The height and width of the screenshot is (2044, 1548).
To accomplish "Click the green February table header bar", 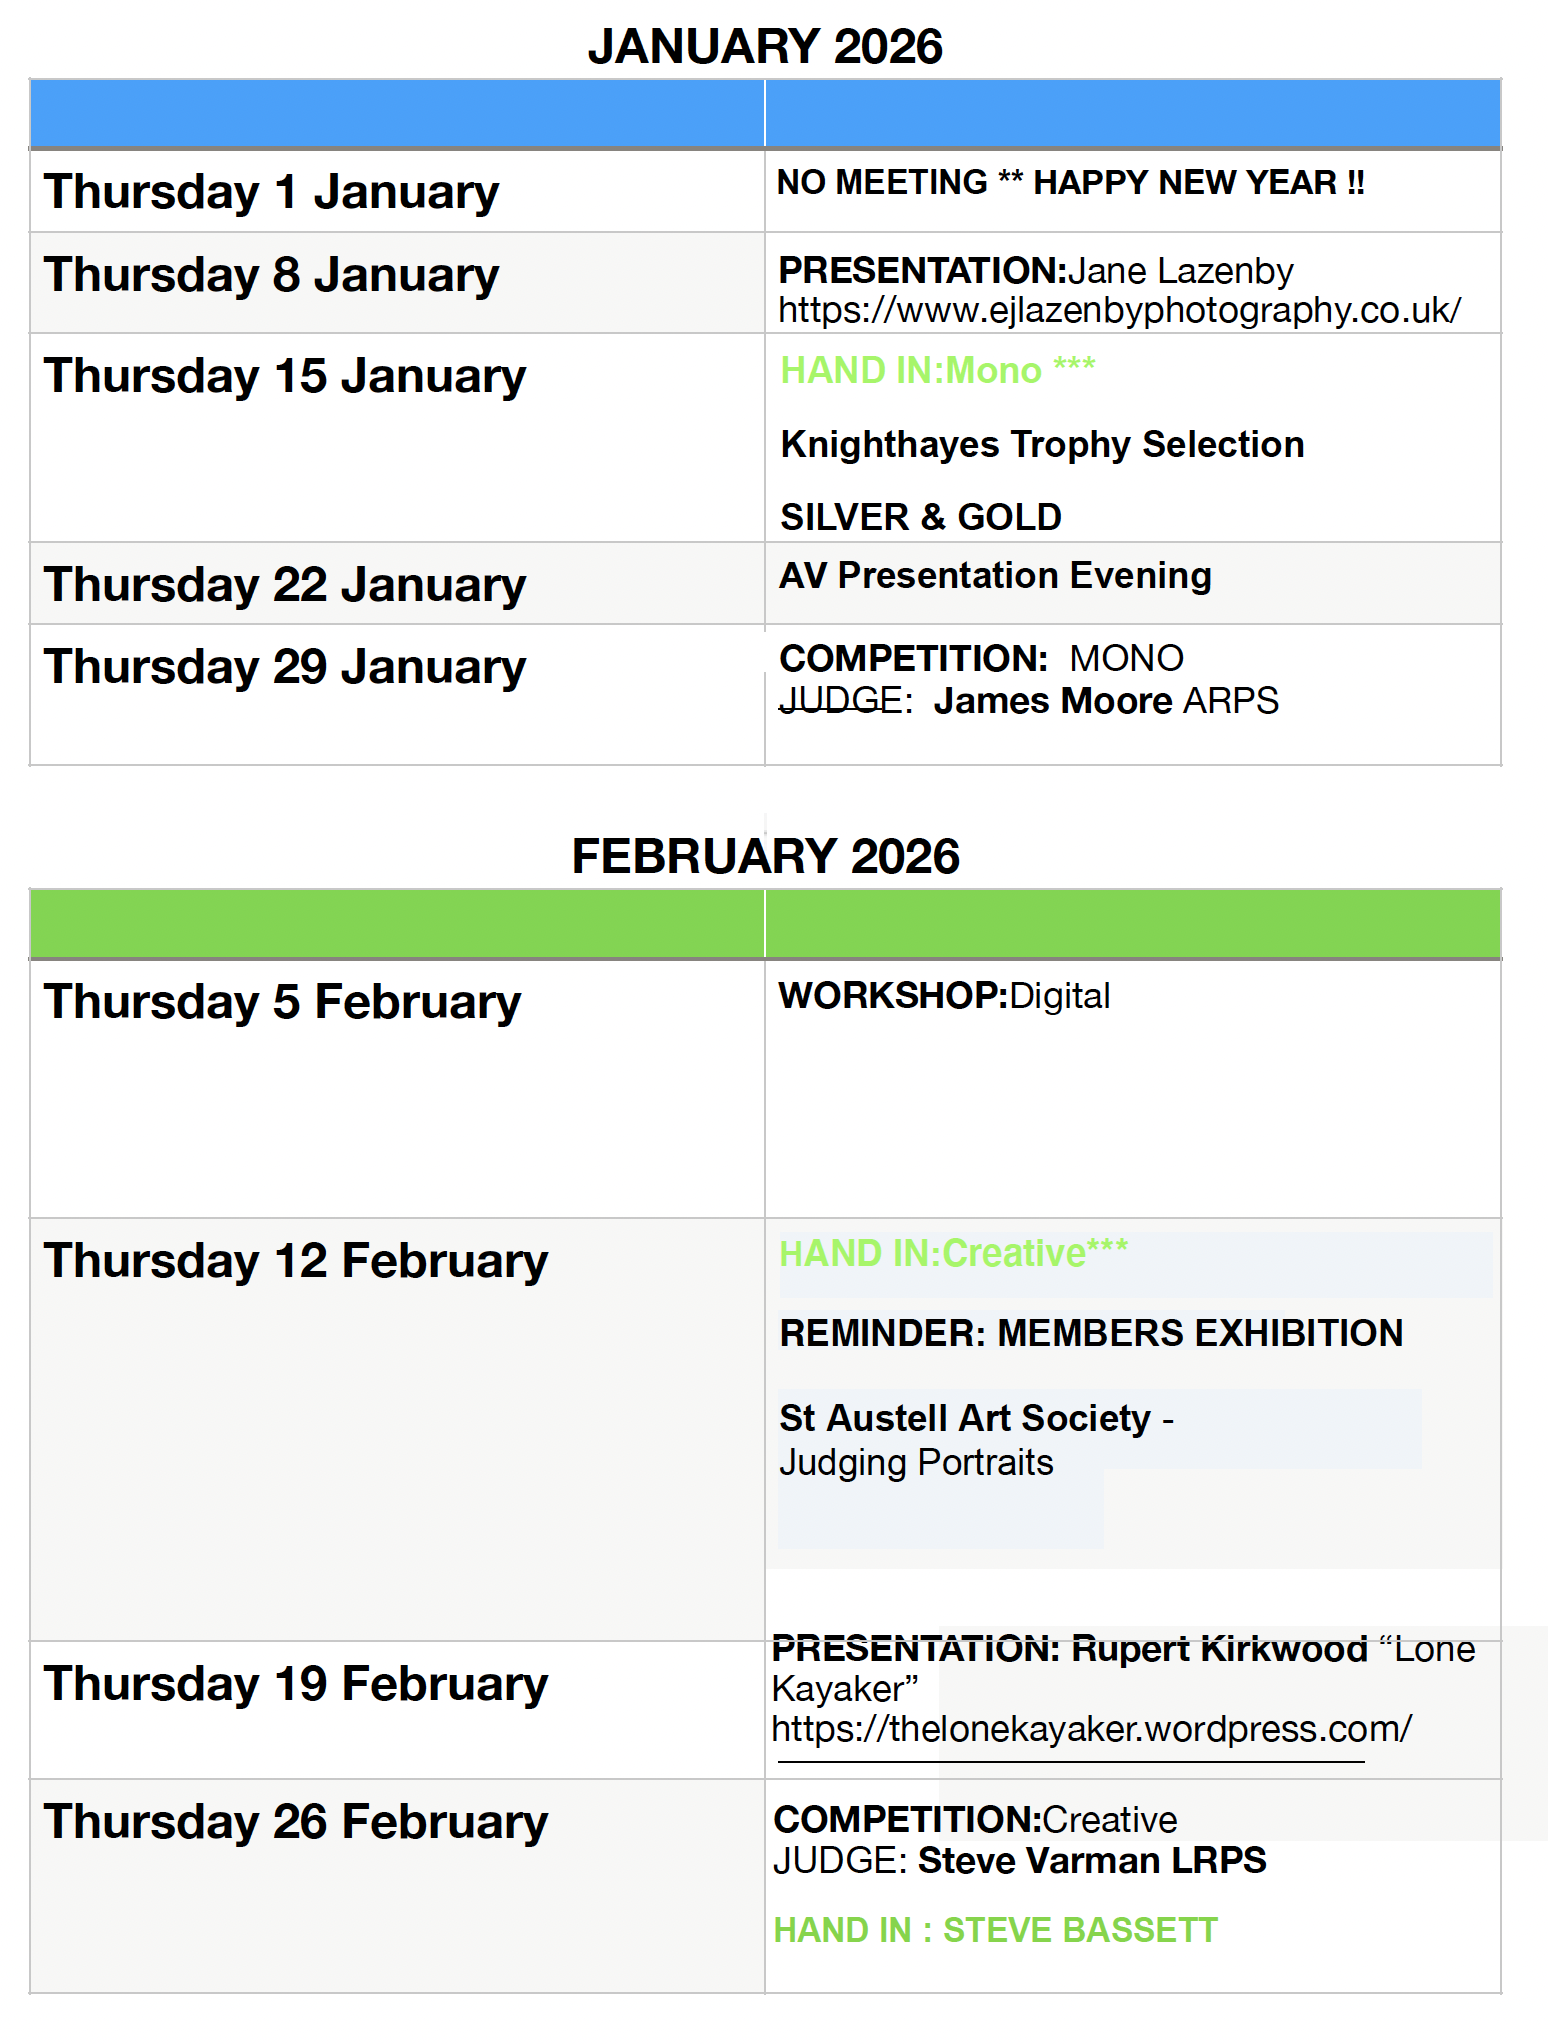I will [765, 923].
